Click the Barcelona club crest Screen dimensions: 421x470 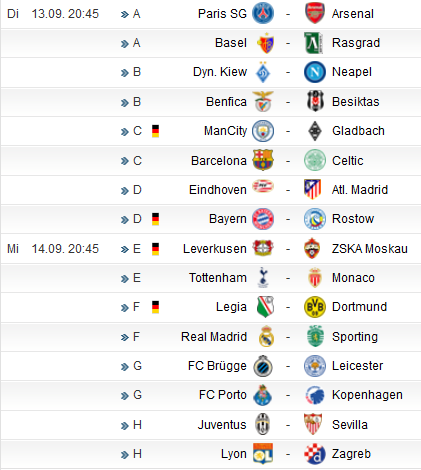[x=263, y=160]
